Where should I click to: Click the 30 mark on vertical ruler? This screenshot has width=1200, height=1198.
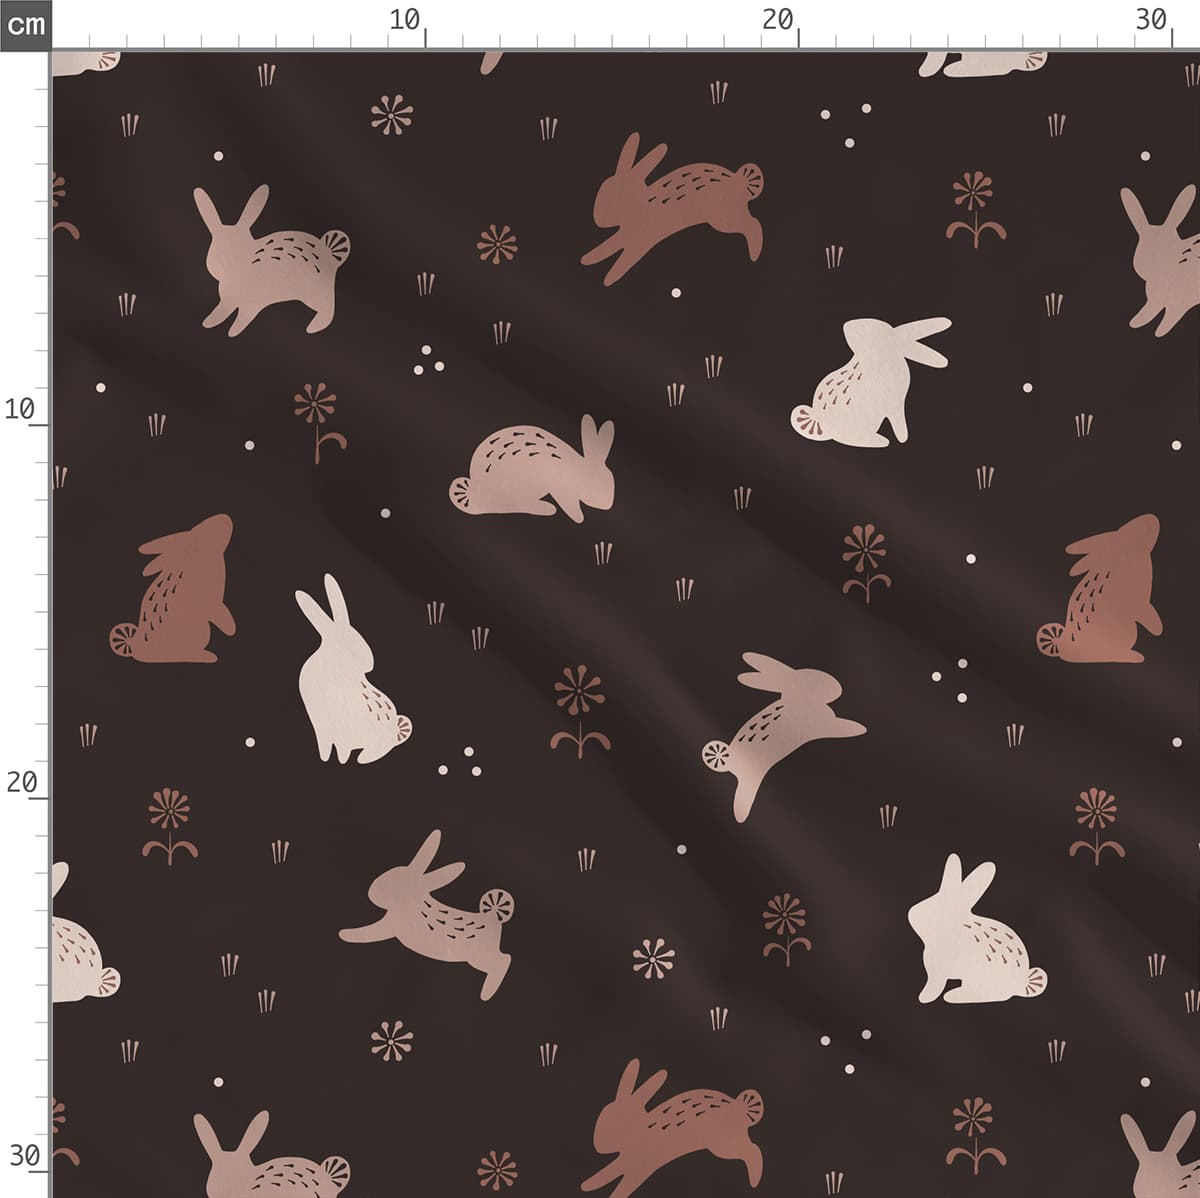click(24, 1156)
